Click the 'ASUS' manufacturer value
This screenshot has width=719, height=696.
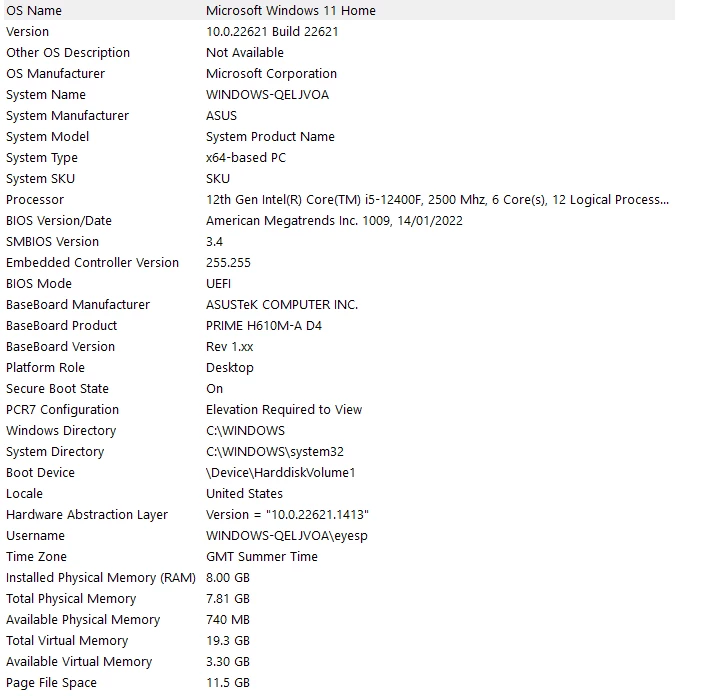point(221,116)
